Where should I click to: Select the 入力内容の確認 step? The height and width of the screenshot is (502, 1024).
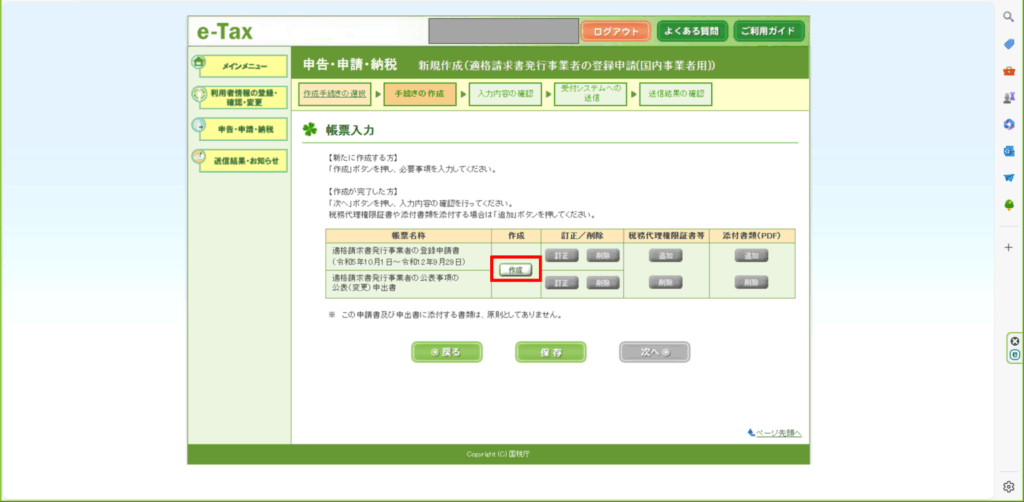pyautogui.click(x=505, y=93)
